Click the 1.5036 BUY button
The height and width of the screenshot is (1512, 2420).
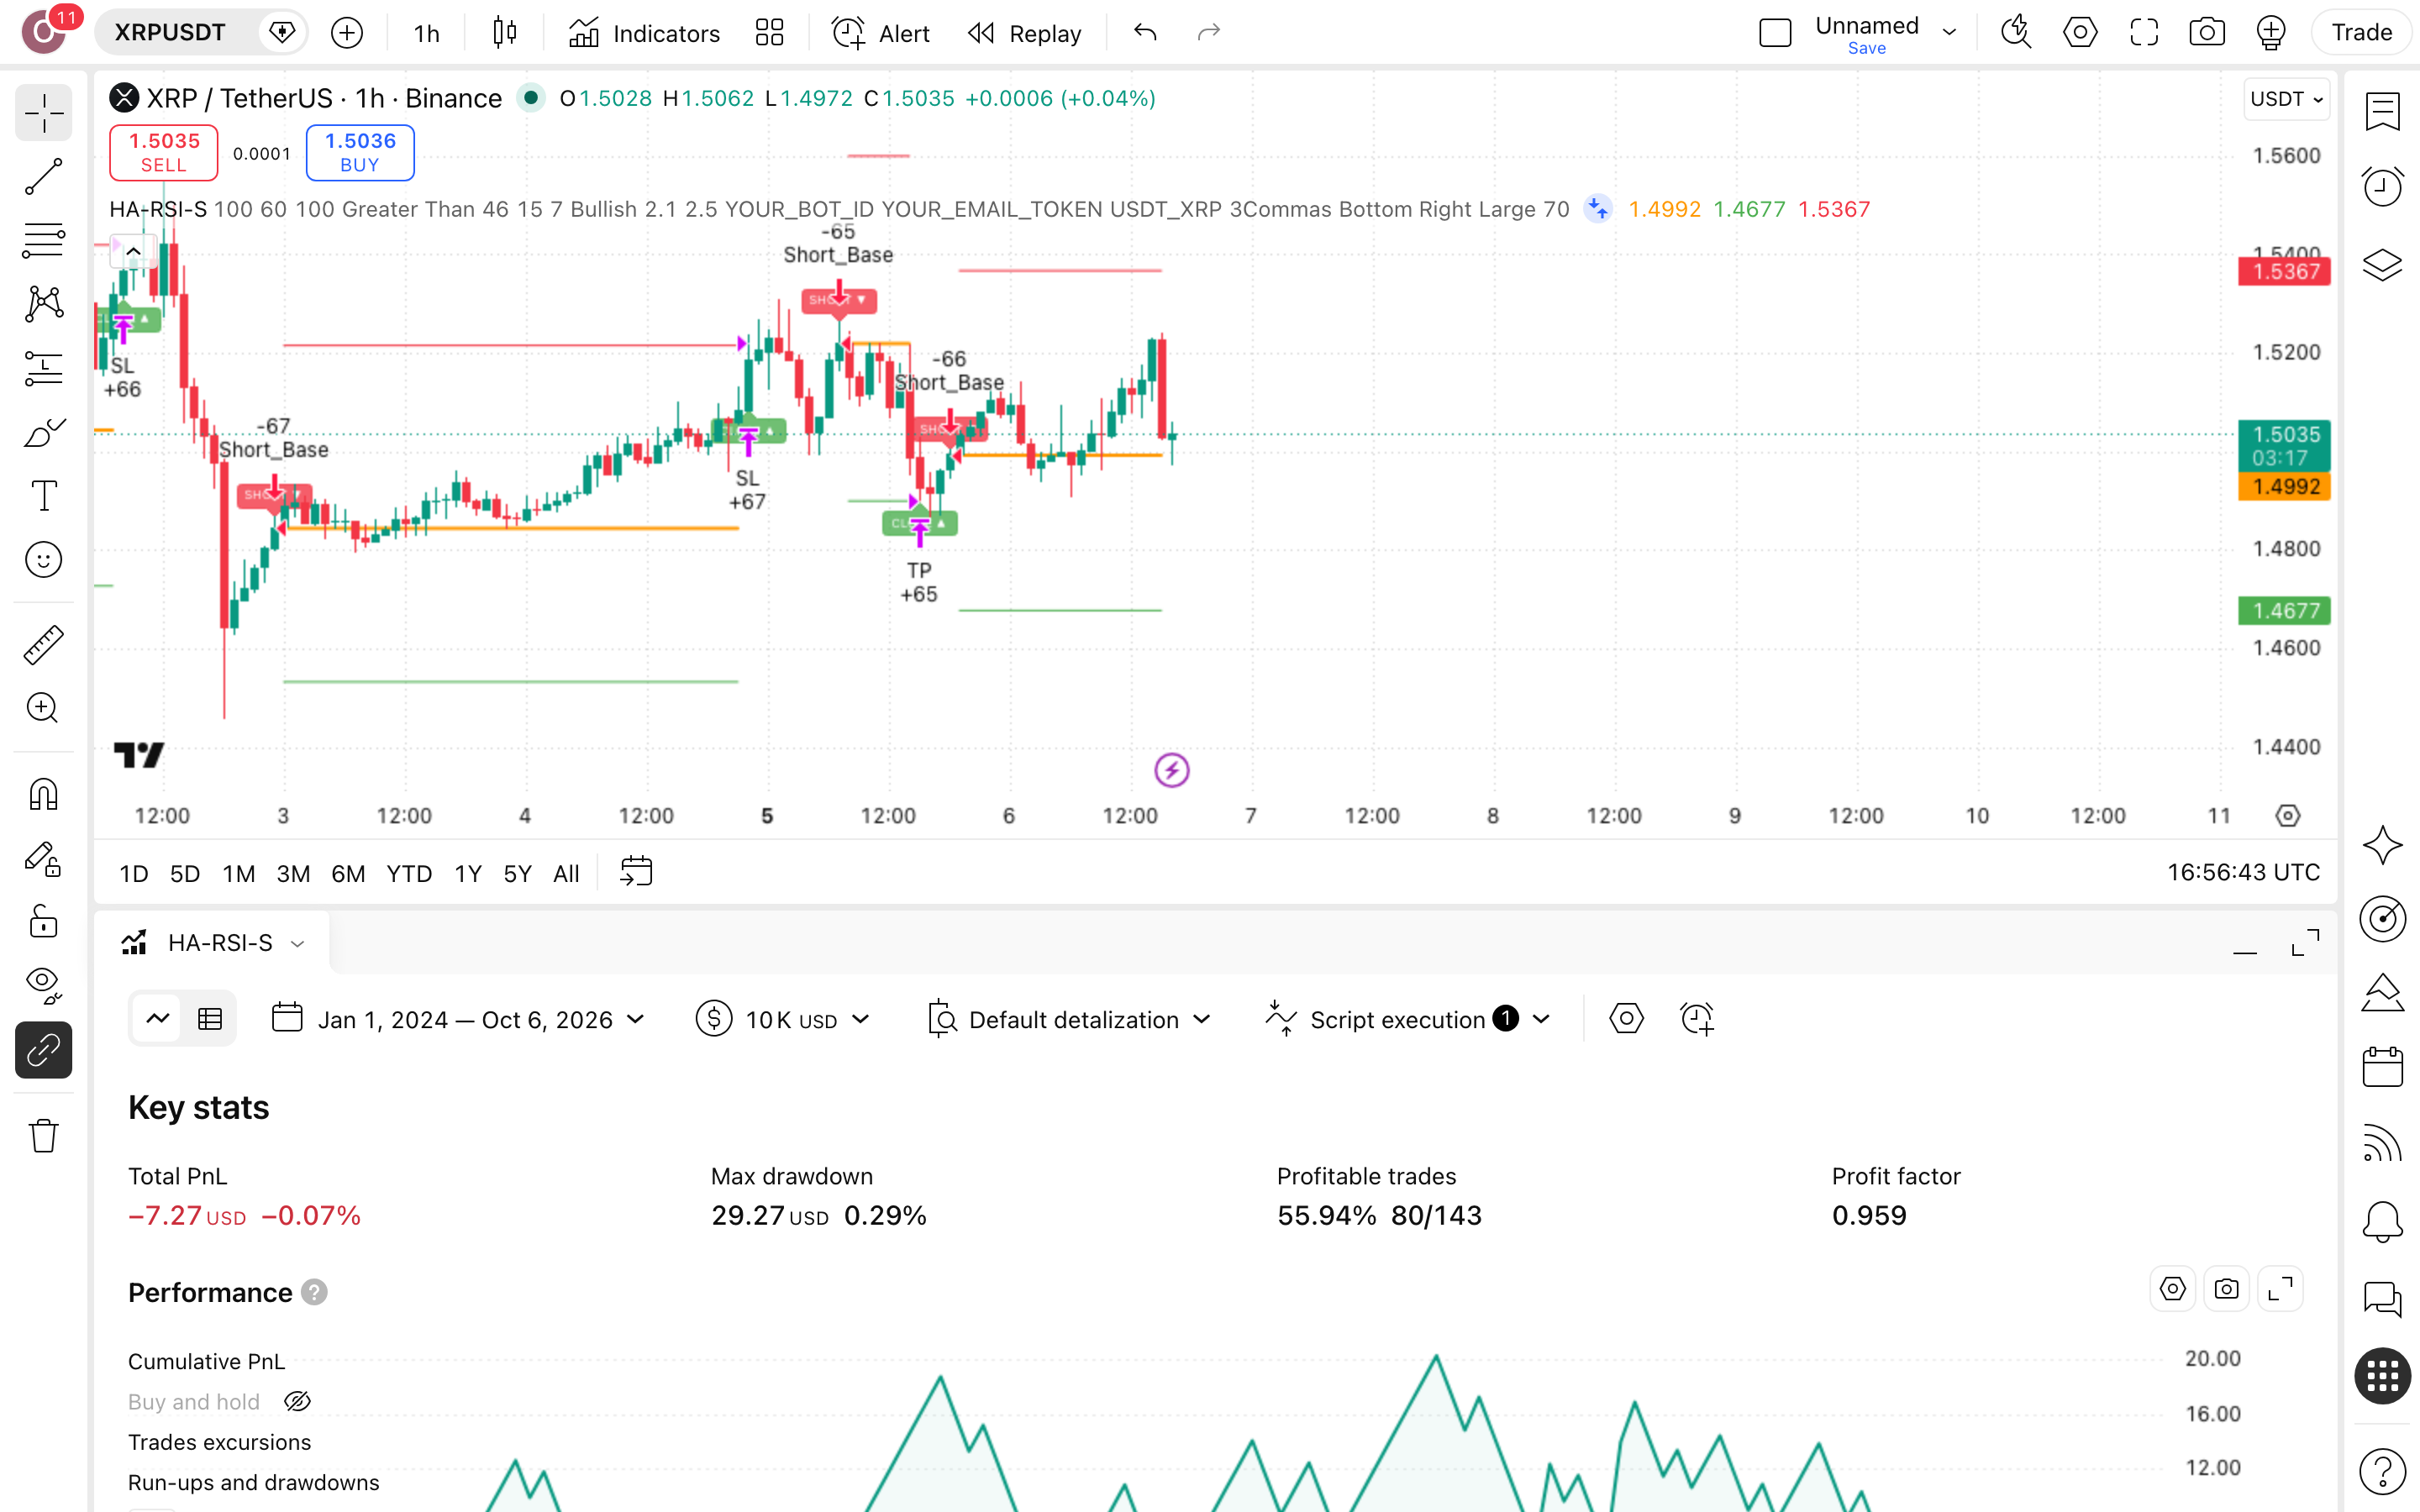coord(360,152)
